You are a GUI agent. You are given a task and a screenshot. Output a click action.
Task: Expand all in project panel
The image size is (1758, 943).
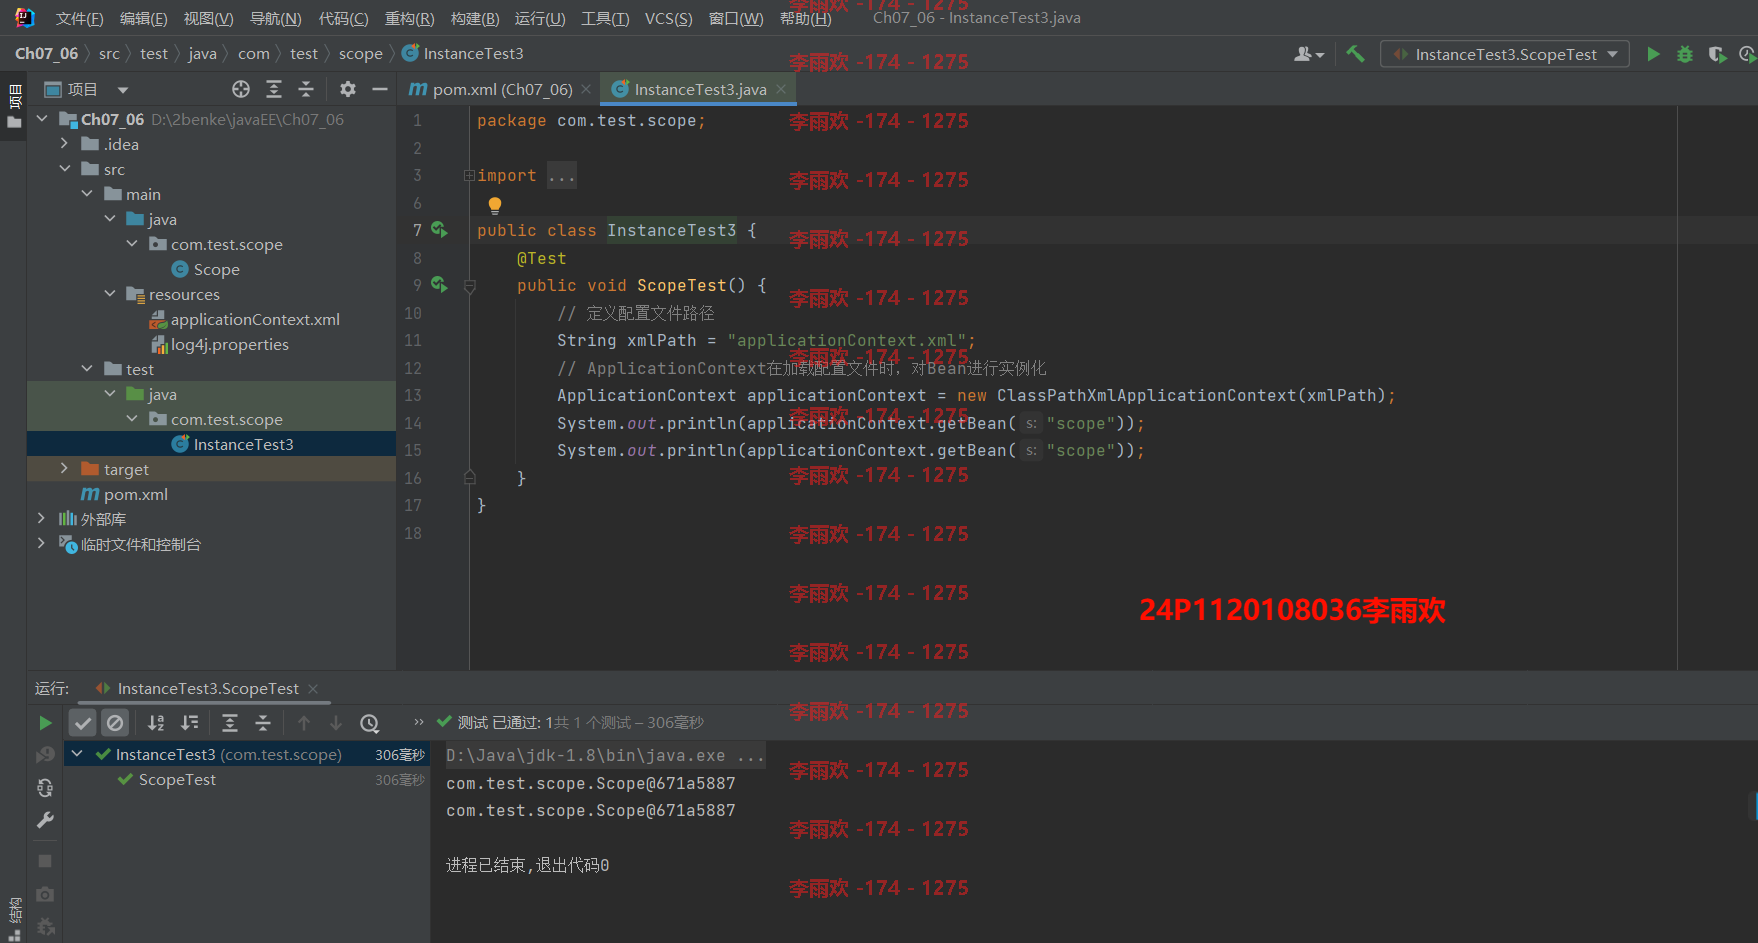(274, 89)
